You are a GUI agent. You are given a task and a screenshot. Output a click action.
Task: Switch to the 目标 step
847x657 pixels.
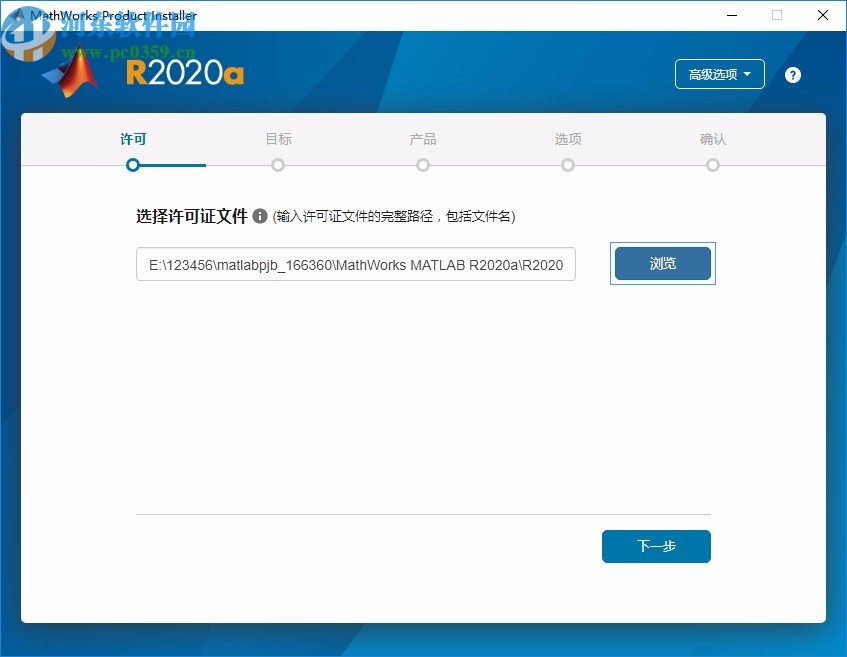(278, 139)
